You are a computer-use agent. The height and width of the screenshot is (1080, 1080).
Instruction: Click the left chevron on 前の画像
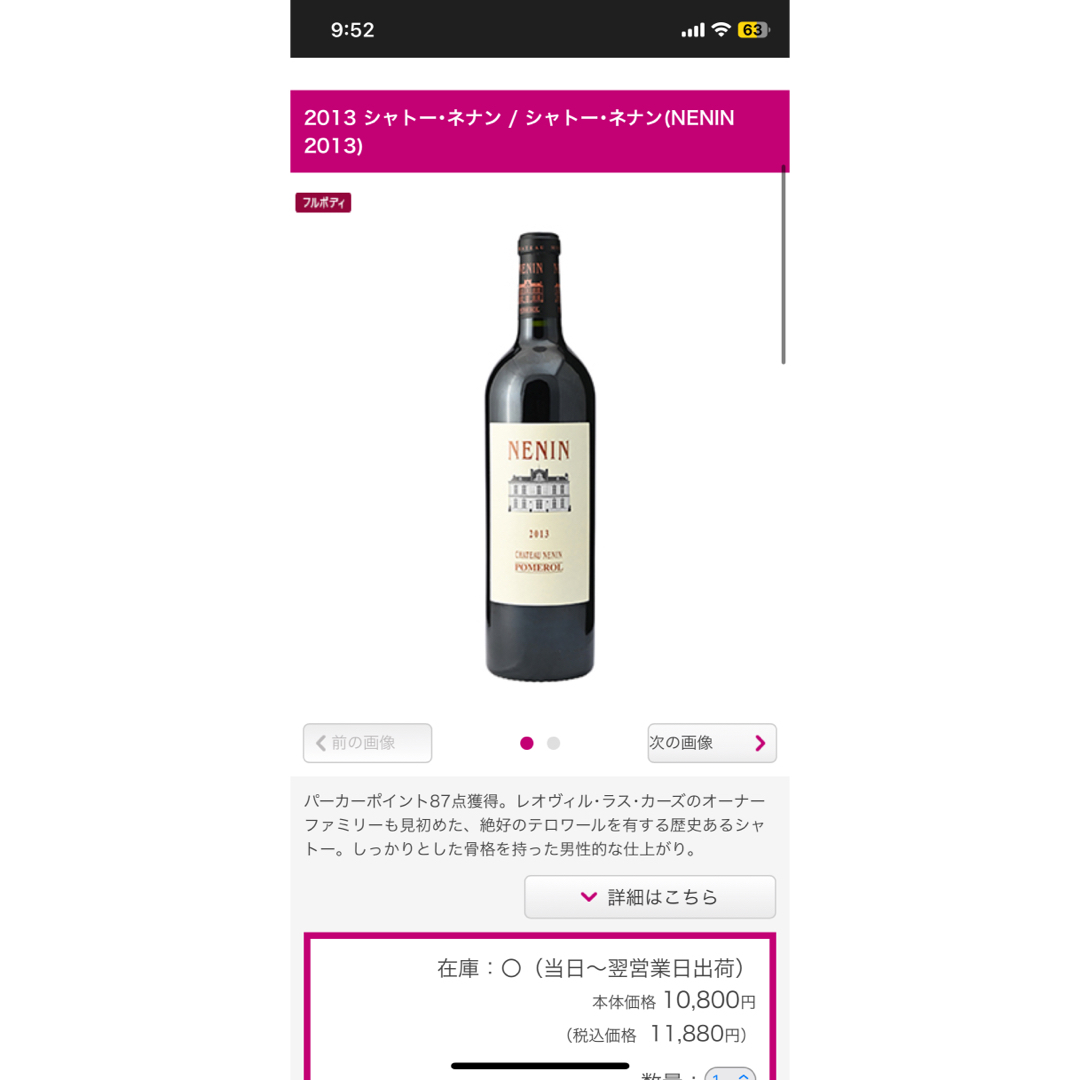click(x=320, y=743)
